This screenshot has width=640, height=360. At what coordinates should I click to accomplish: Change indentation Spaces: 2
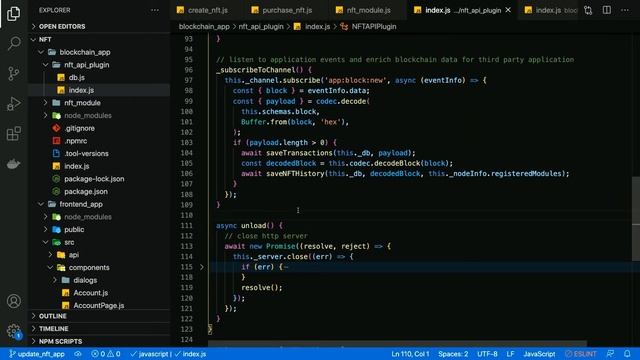pyautogui.click(x=453, y=354)
